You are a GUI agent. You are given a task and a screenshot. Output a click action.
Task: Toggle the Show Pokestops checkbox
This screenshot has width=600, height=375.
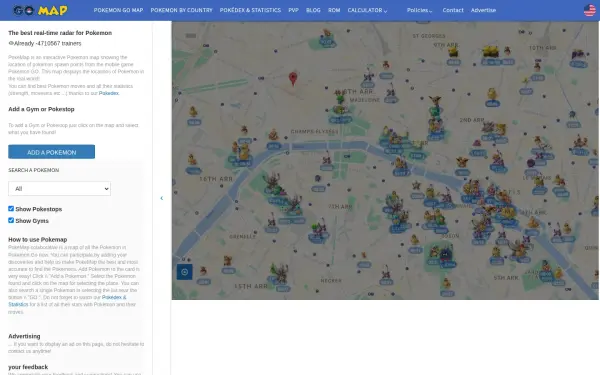click(11, 209)
